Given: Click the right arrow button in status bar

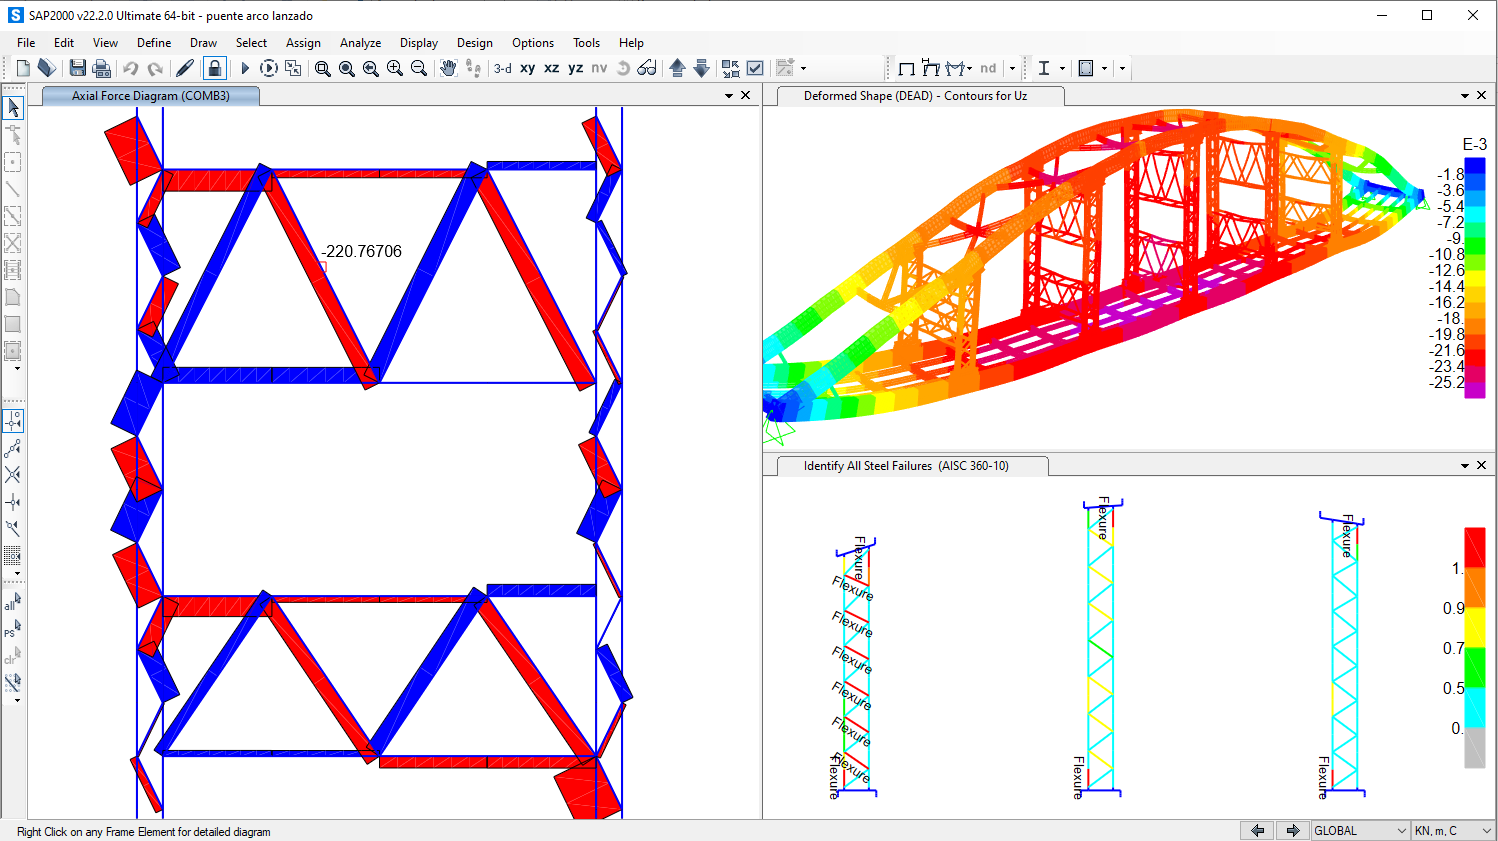Looking at the screenshot, I should coord(1292,831).
